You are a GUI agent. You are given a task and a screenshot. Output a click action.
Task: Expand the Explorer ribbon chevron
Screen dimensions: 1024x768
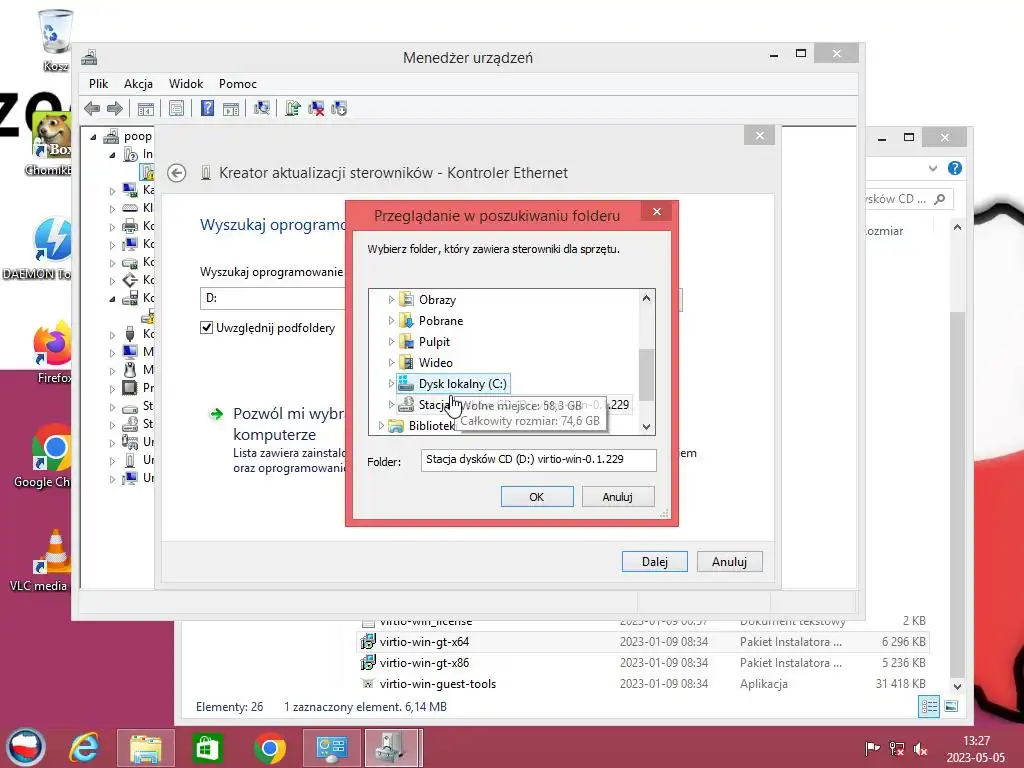[933, 168]
